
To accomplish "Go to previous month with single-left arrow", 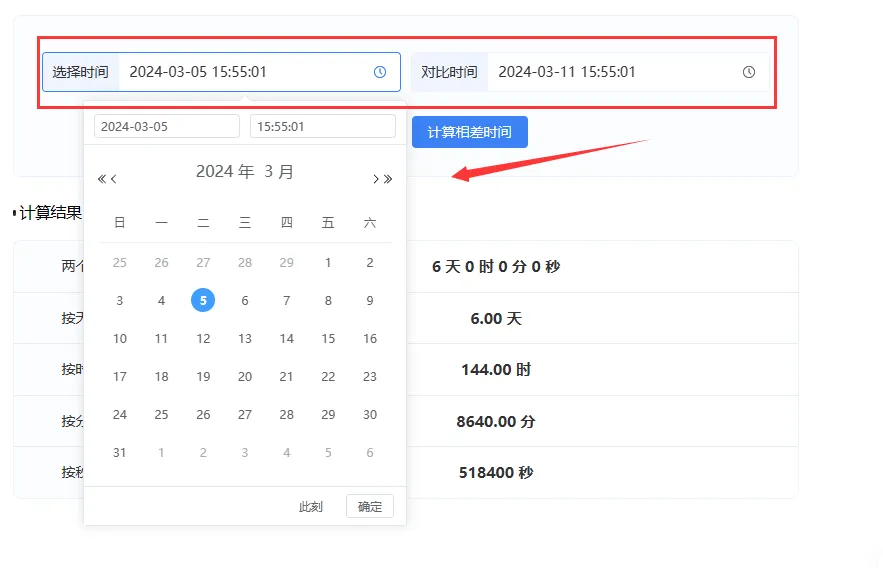I will point(114,179).
